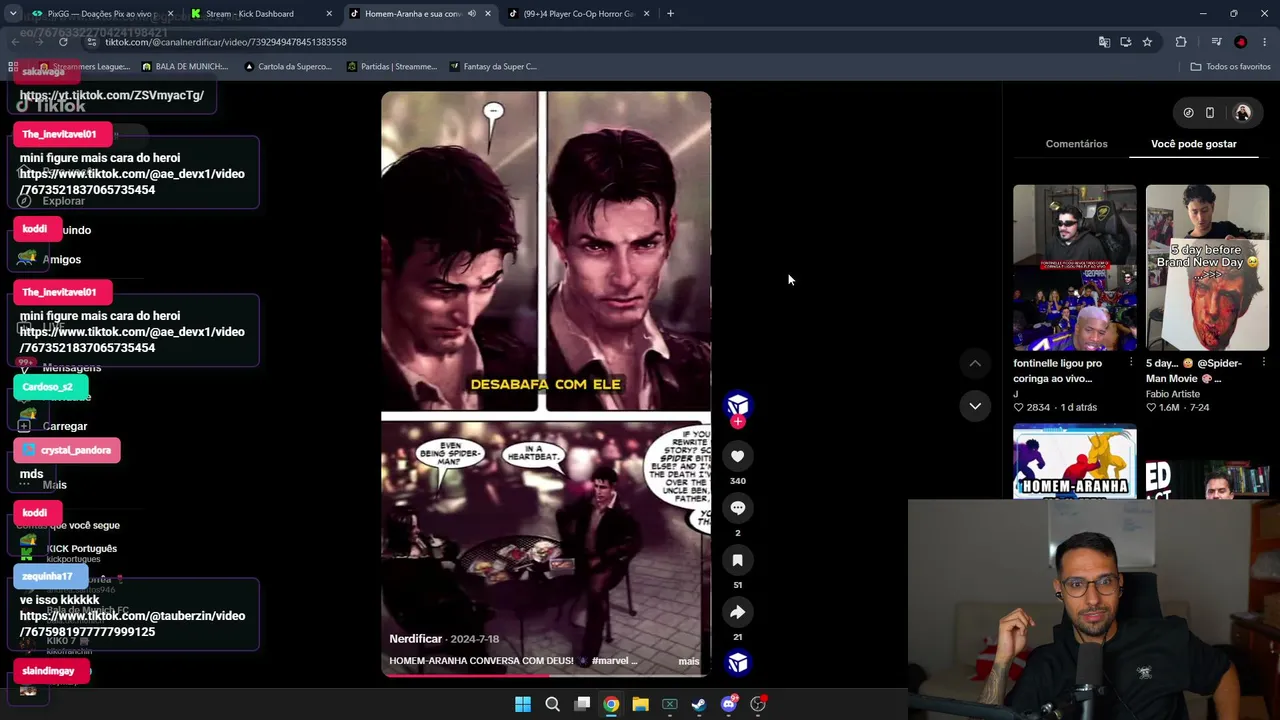Viewport: 1280px width, 720px height.
Task: Mute the audio on the Homem-Aranha tab
Action: click(x=472, y=14)
